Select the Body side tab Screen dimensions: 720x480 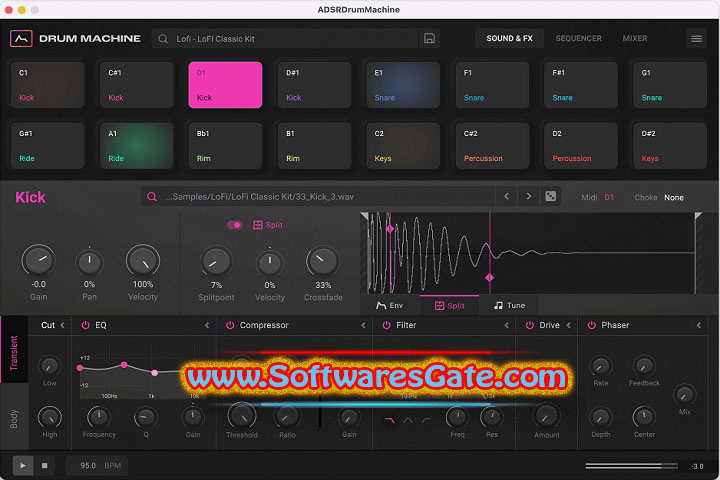click(x=14, y=419)
